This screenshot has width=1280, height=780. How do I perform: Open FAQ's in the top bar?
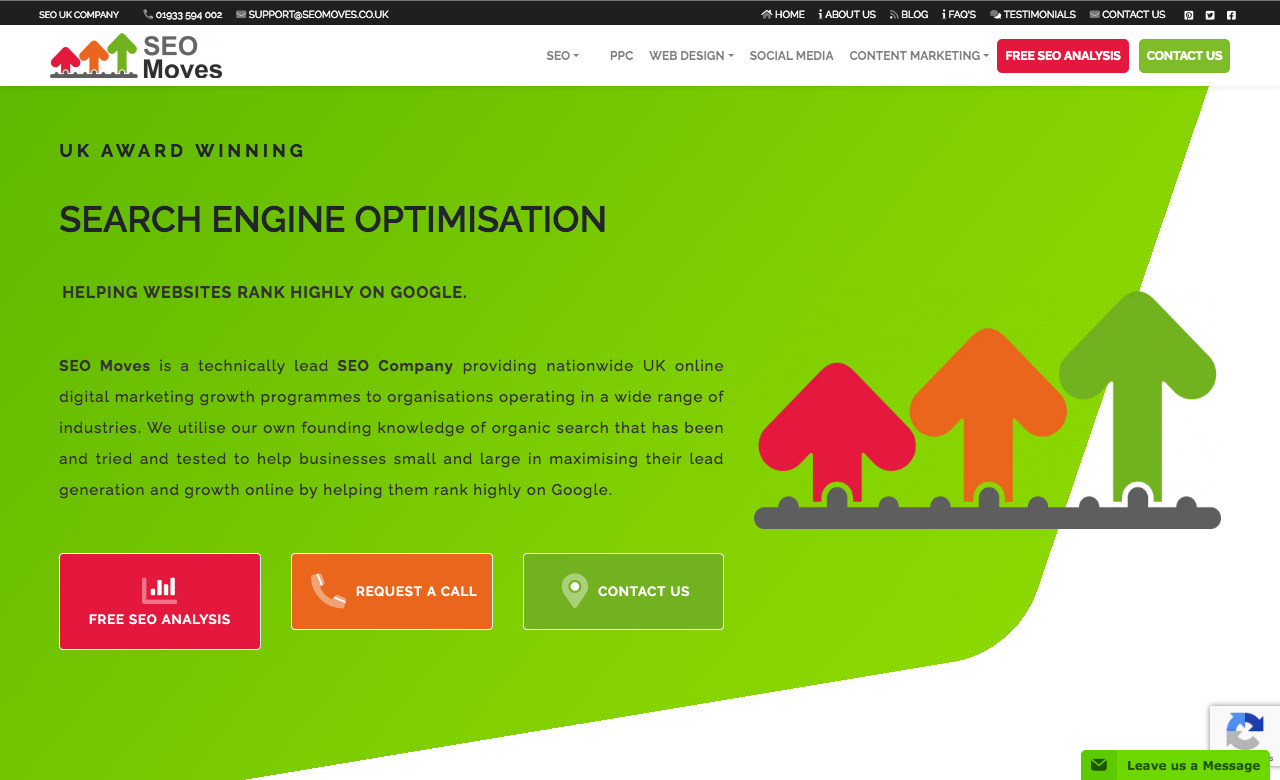959,15
